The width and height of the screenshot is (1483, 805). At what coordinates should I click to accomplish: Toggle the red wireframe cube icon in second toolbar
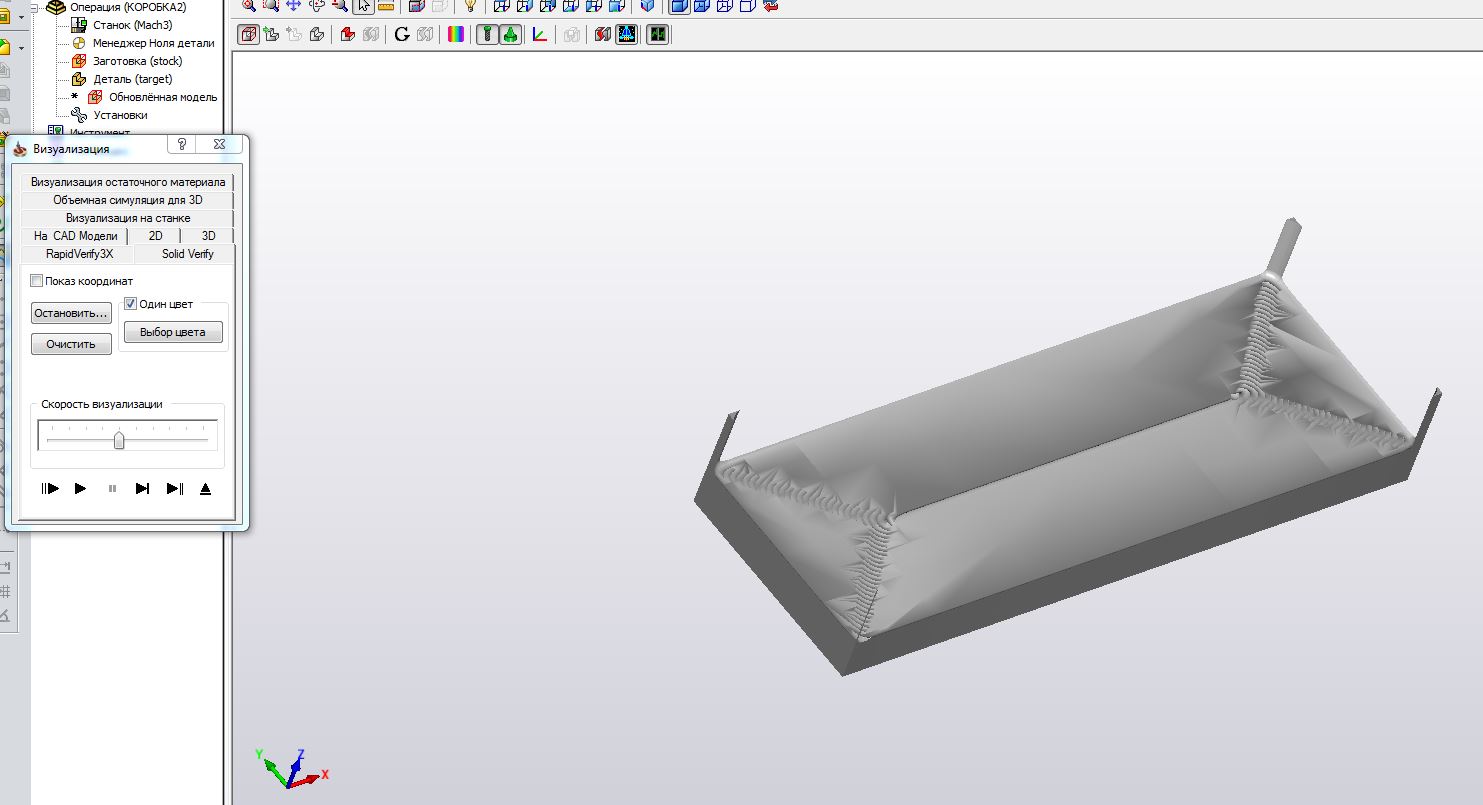coord(248,35)
